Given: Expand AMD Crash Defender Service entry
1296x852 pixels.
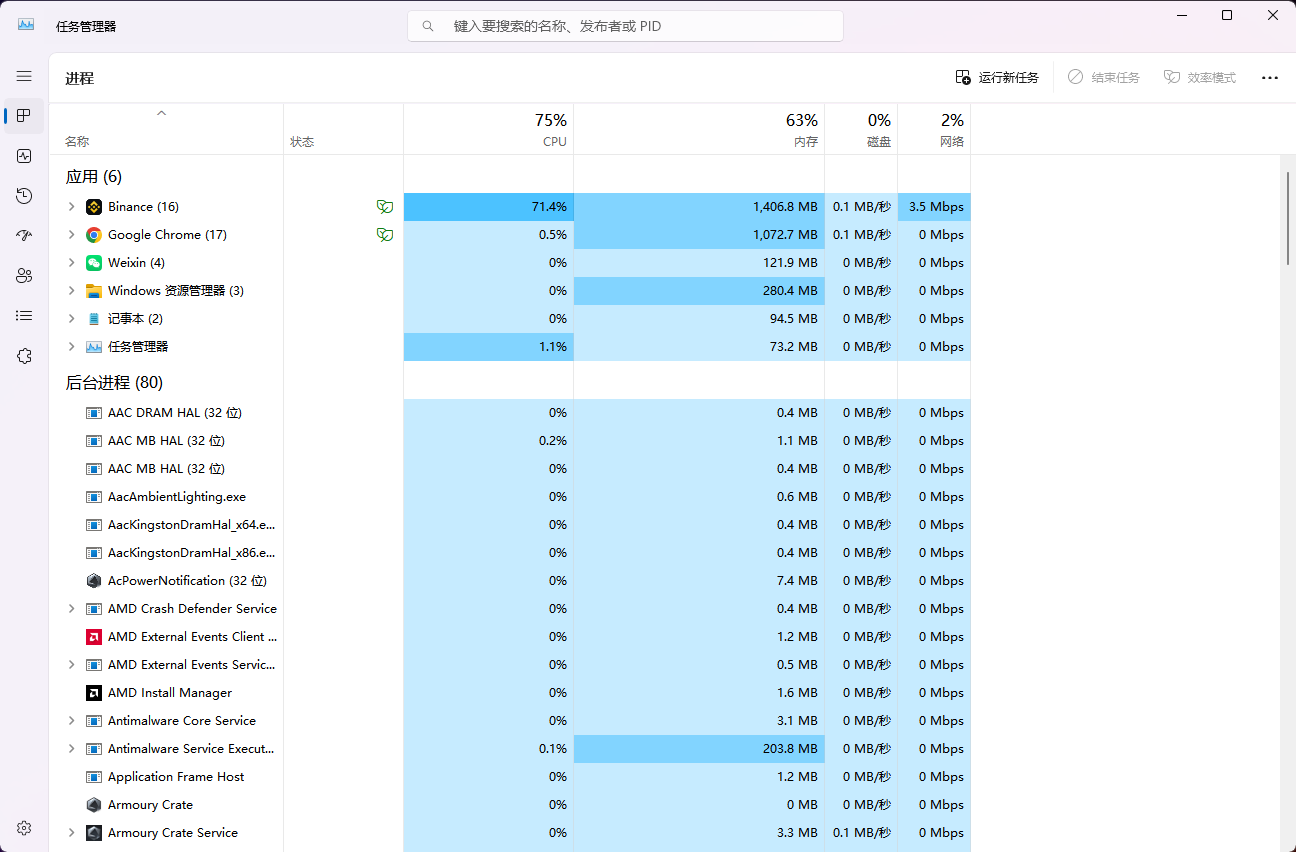Looking at the screenshot, I should coord(71,609).
